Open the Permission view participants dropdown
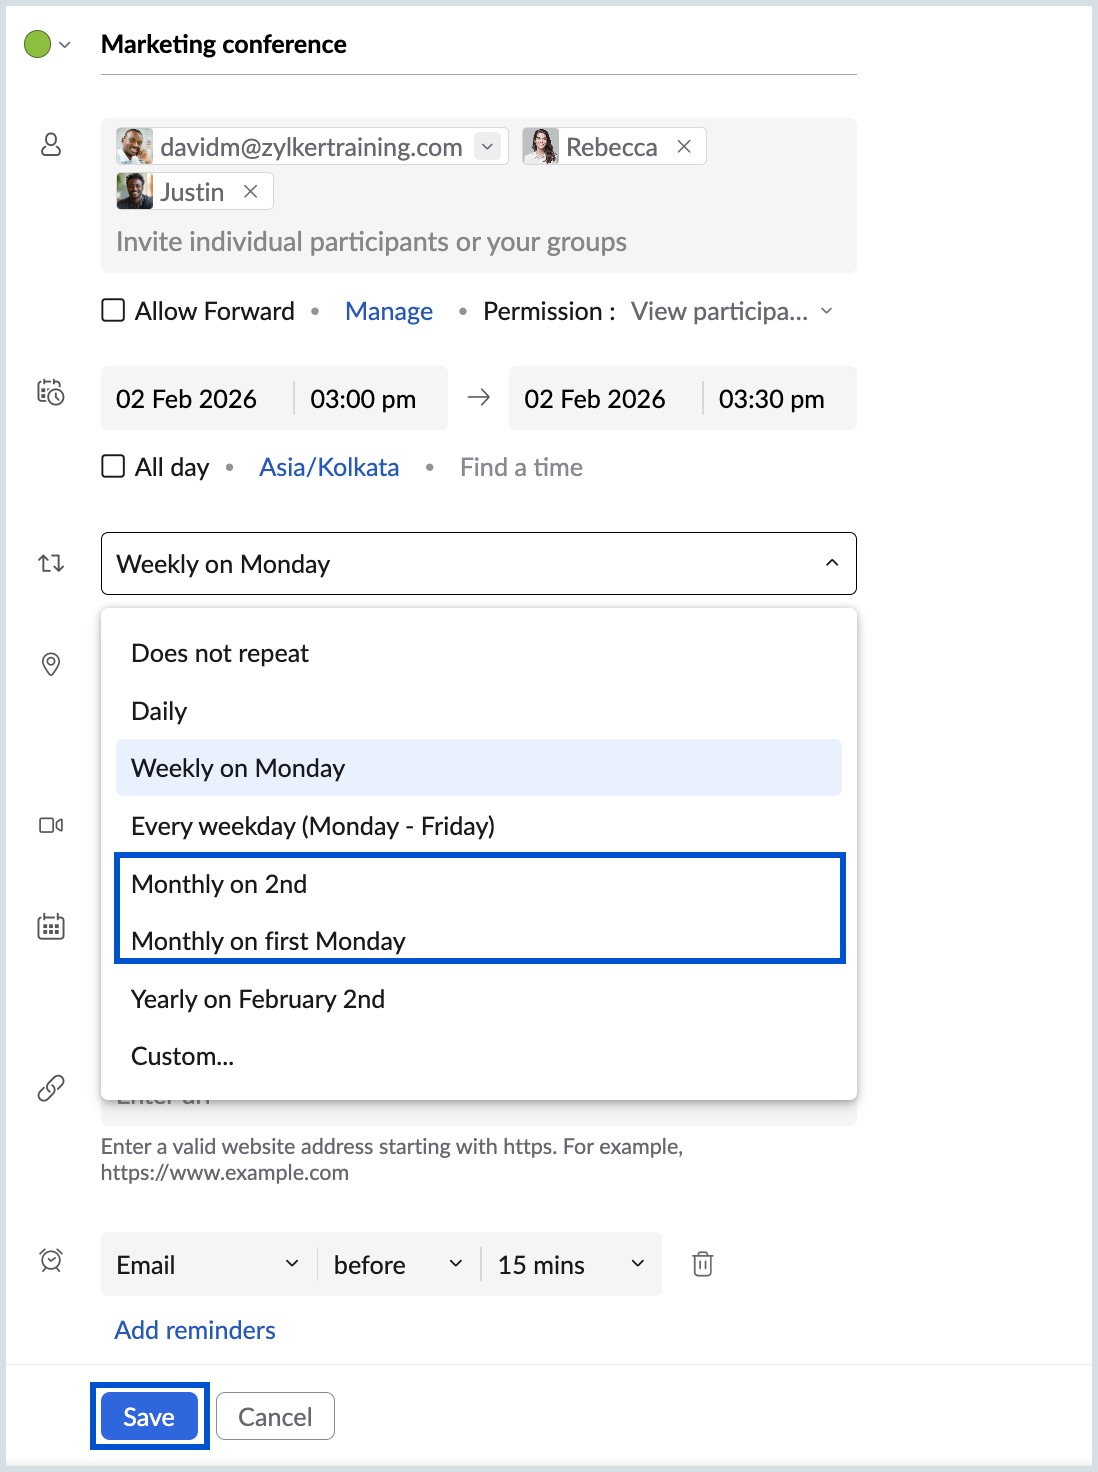 pos(731,312)
